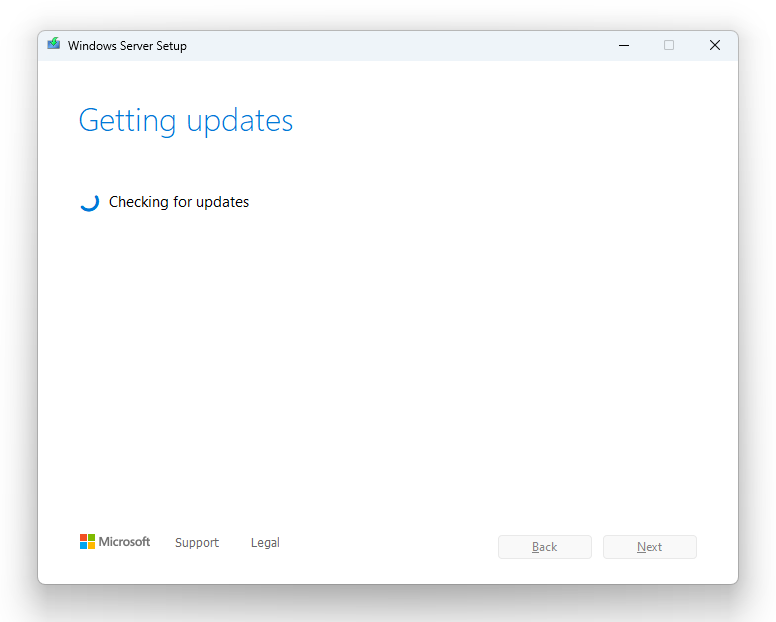Click the maximize button in title bar
The width and height of the screenshot is (776, 622).
(x=669, y=46)
